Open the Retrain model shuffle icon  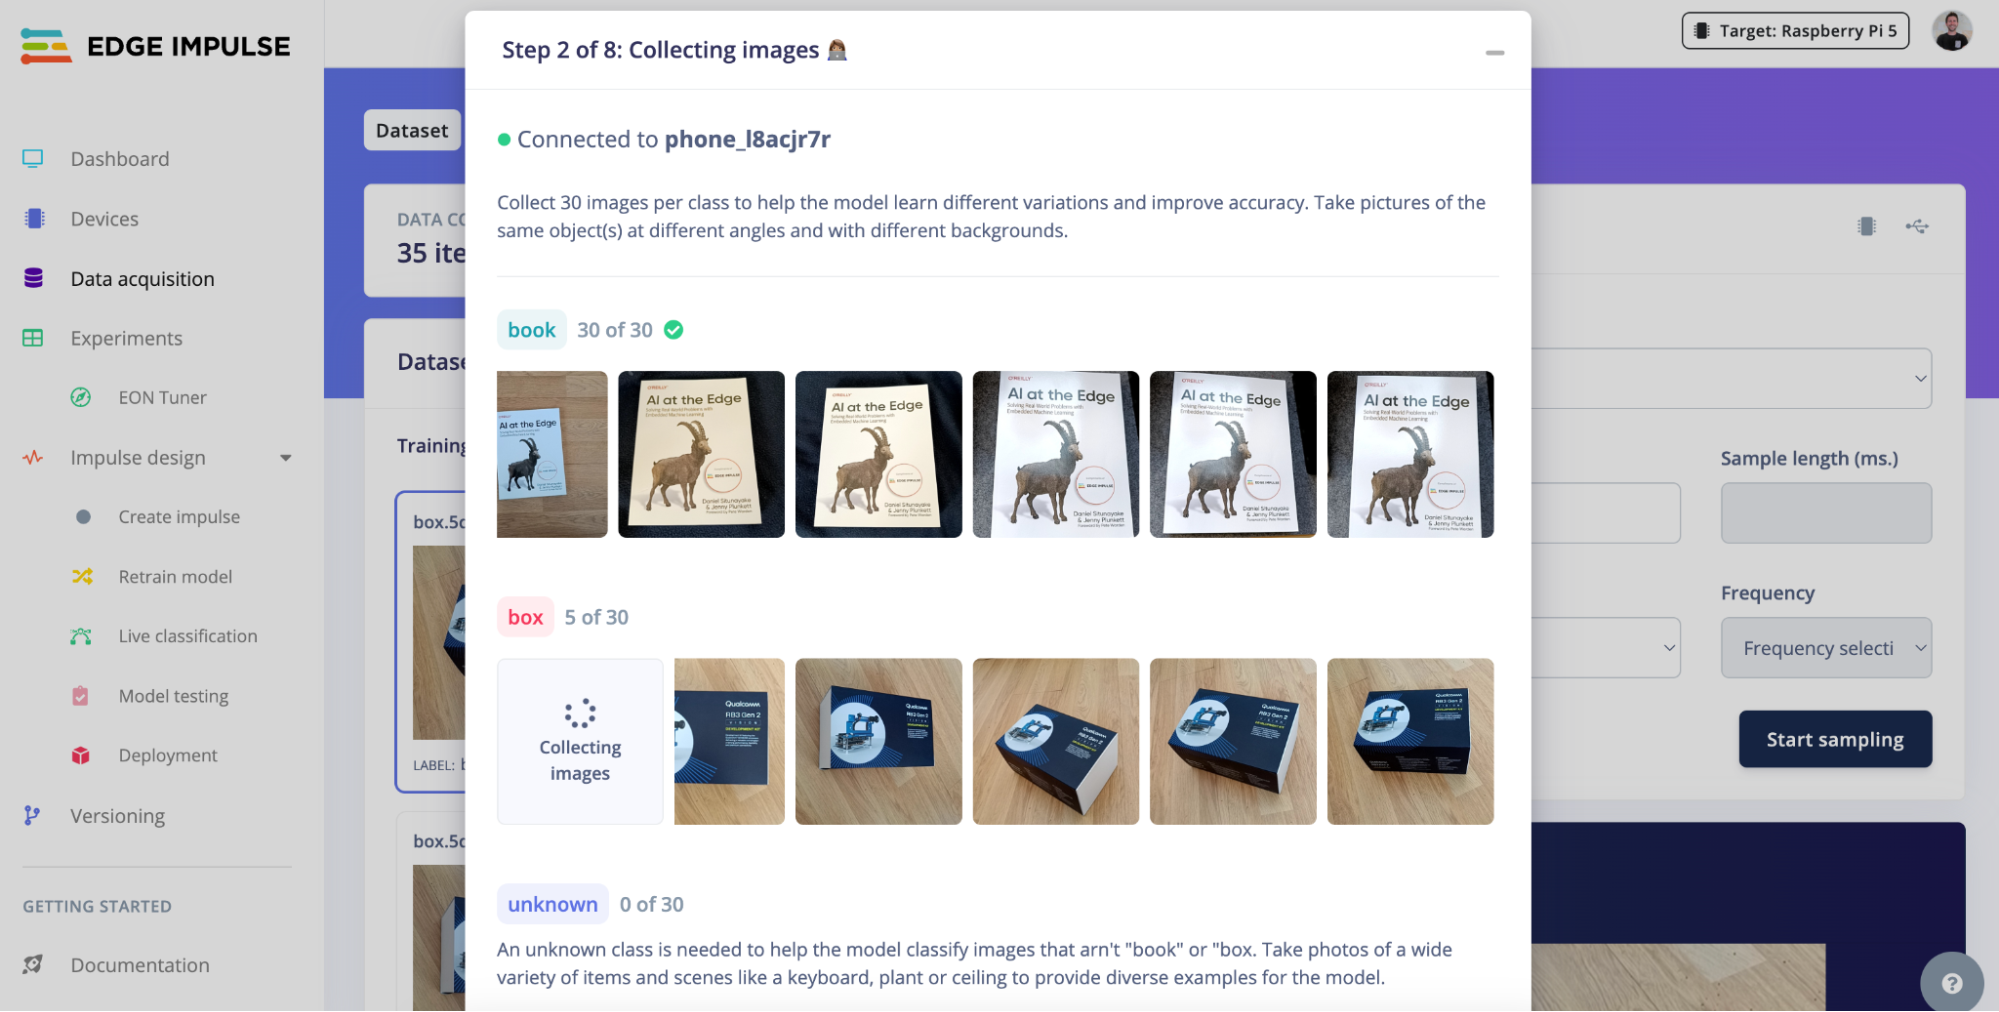coord(82,576)
